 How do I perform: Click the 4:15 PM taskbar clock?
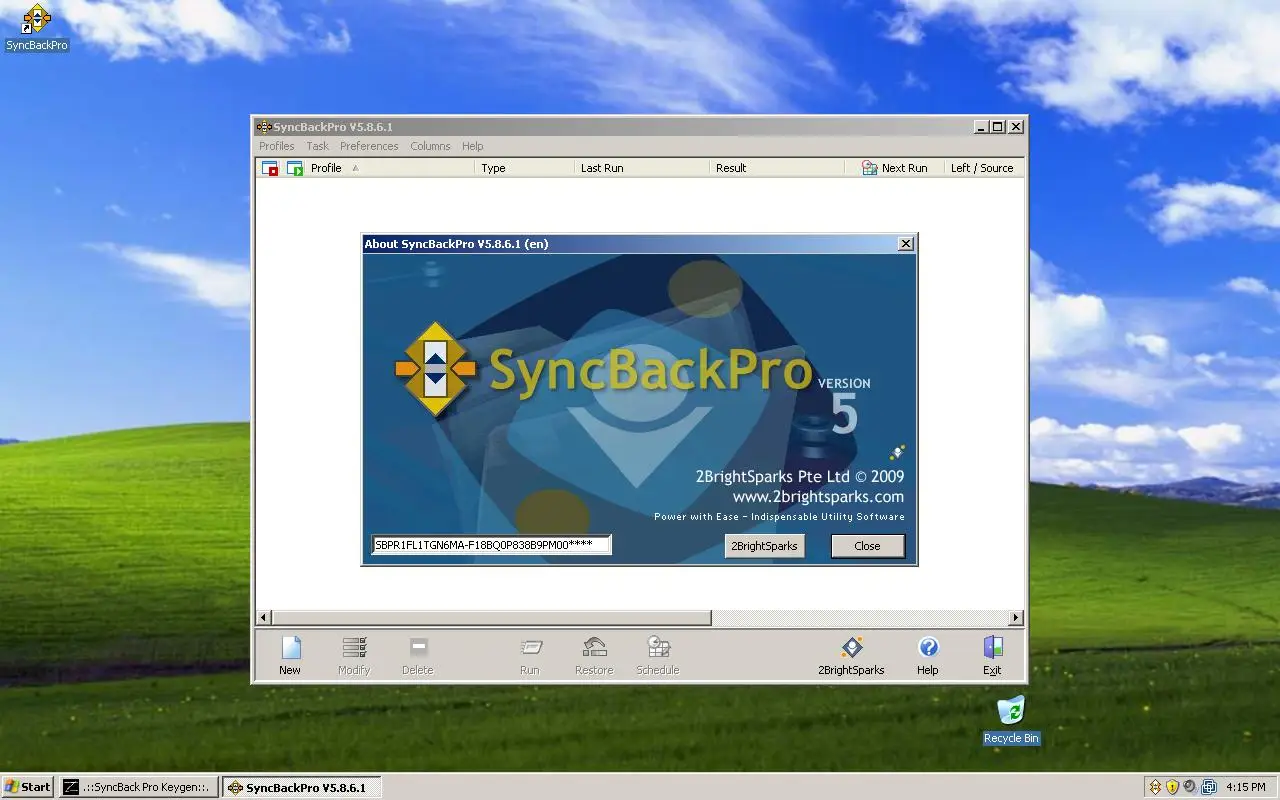coord(1245,787)
